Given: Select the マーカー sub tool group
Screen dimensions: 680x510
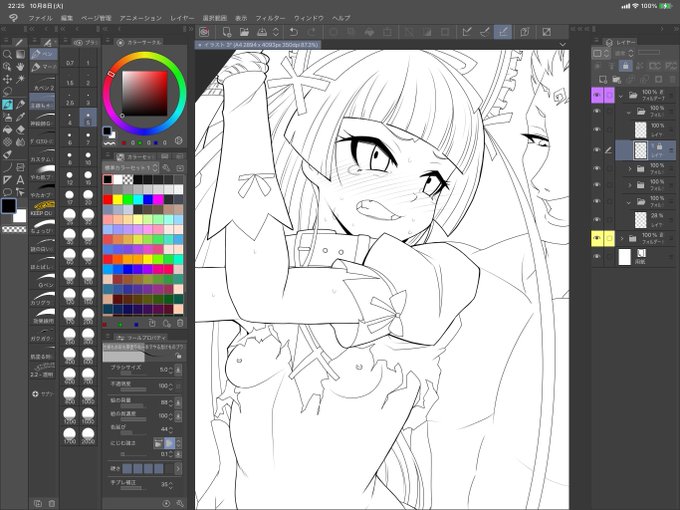Looking at the screenshot, I should [43, 67].
